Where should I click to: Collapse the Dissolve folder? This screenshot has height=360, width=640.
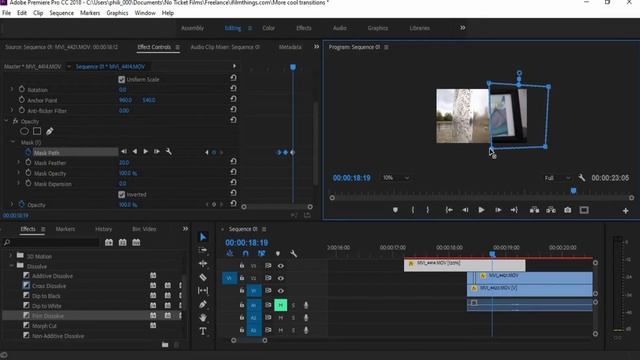pos(11,266)
